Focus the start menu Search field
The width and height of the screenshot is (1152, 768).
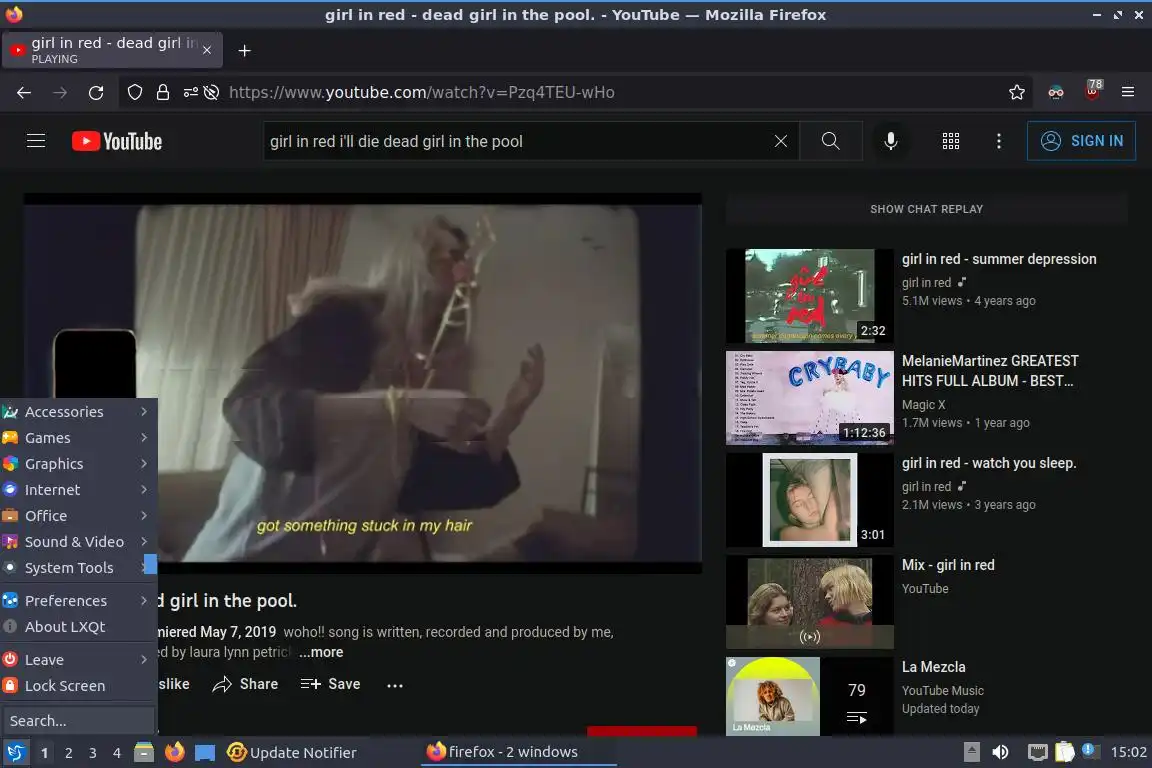pyautogui.click(x=78, y=721)
